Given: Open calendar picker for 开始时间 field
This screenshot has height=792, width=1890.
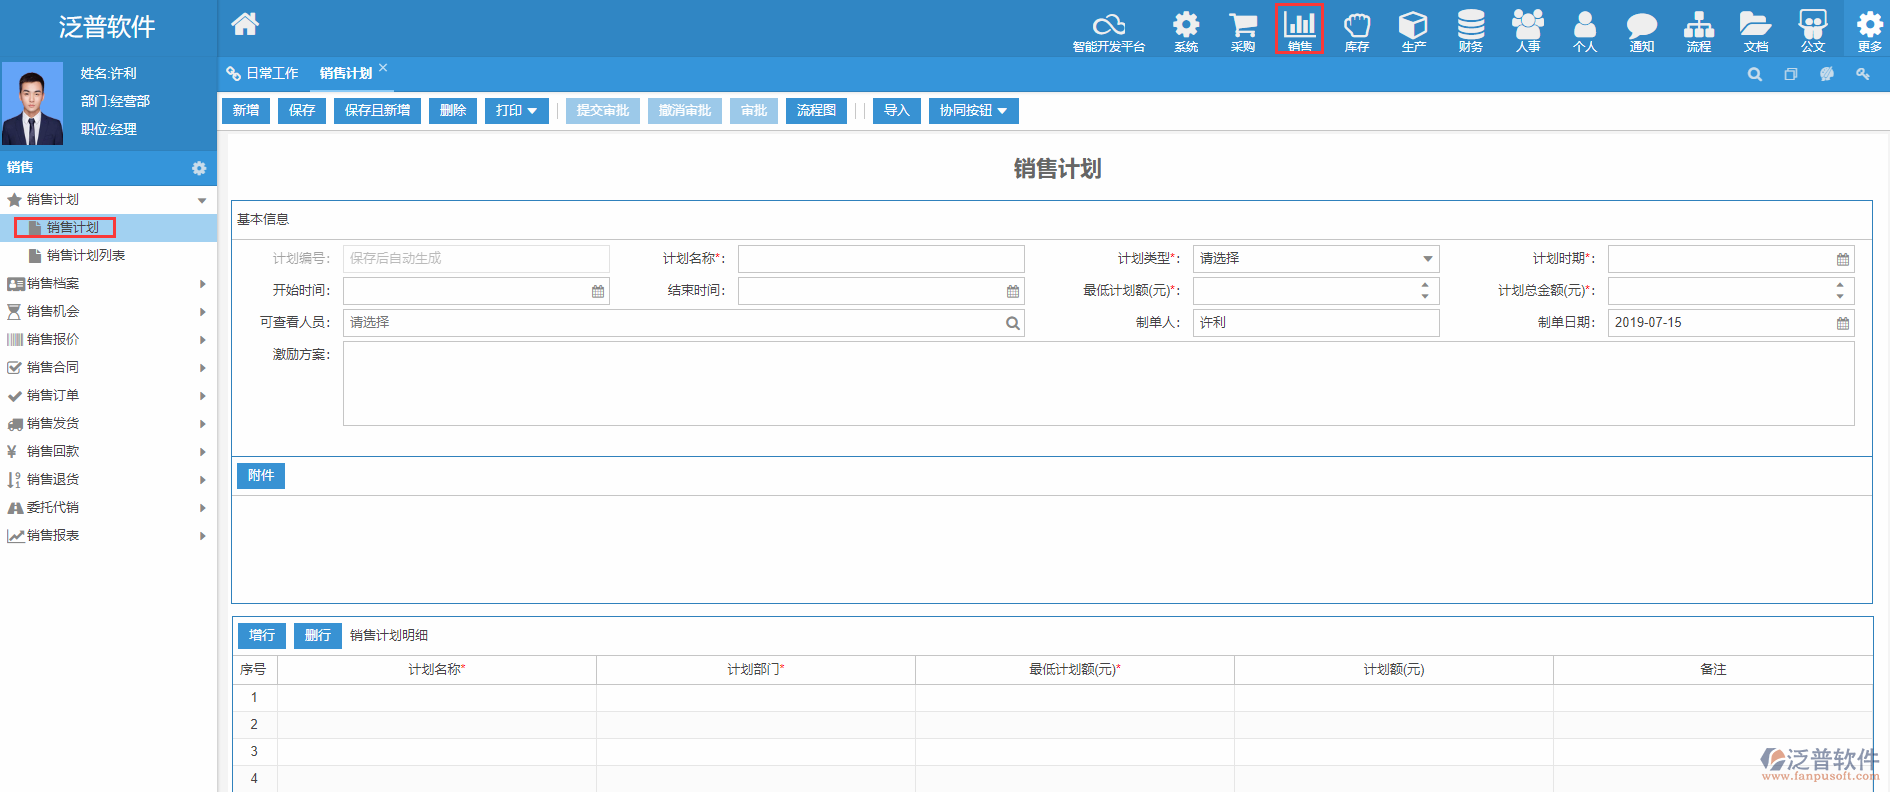Looking at the screenshot, I should tap(598, 291).
